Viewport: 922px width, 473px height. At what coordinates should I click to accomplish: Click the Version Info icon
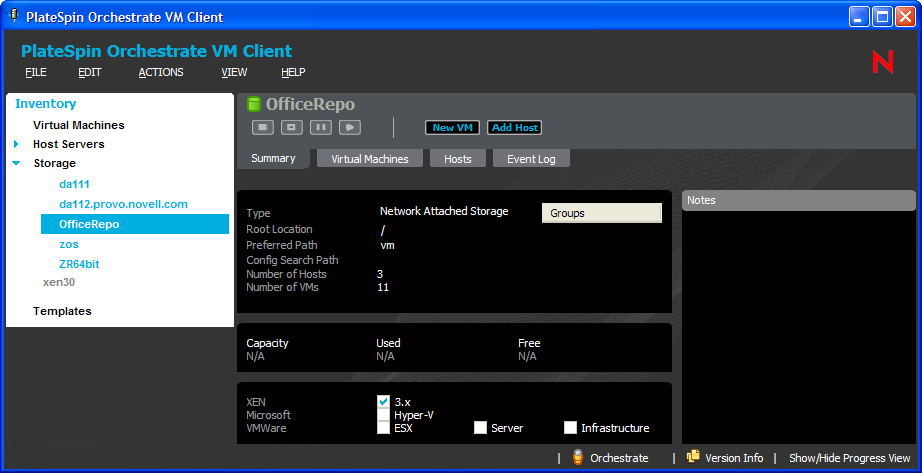click(x=693, y=458)
